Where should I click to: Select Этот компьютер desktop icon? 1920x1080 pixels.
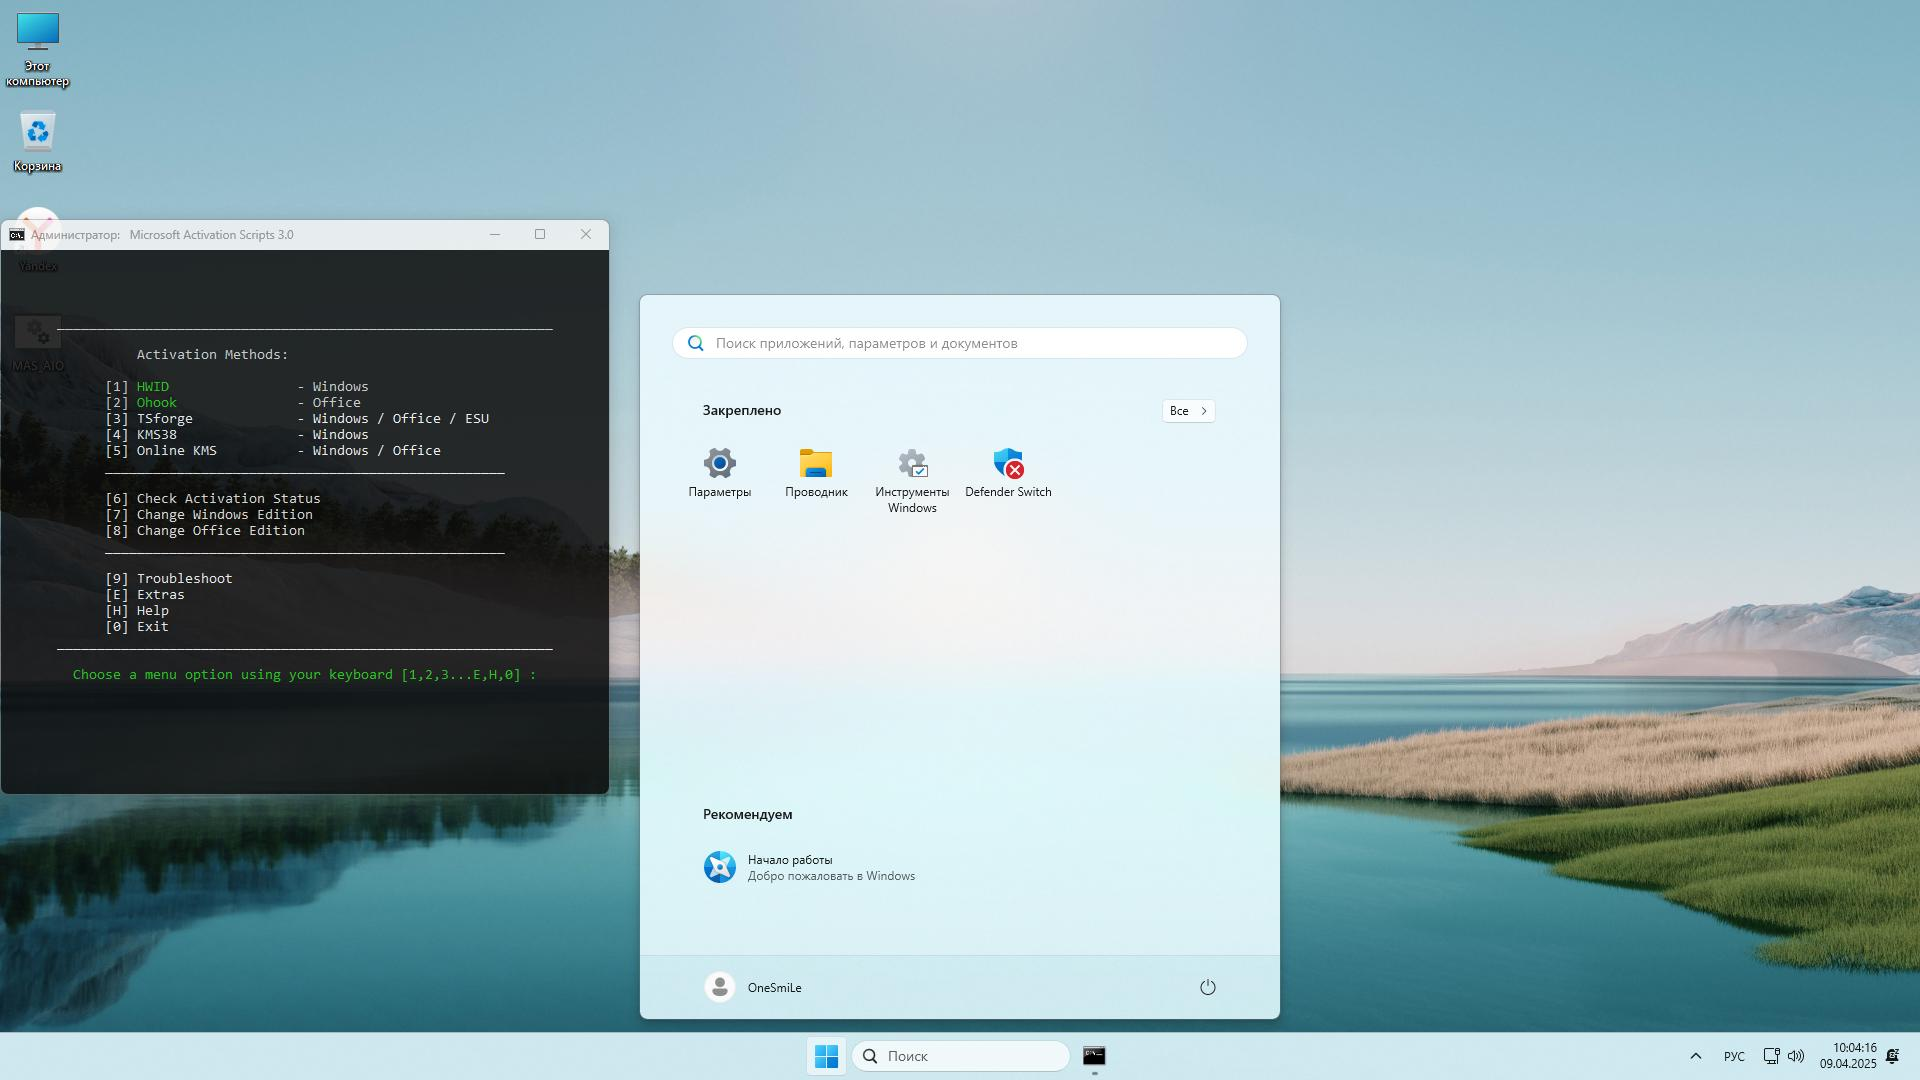point(38,50)
